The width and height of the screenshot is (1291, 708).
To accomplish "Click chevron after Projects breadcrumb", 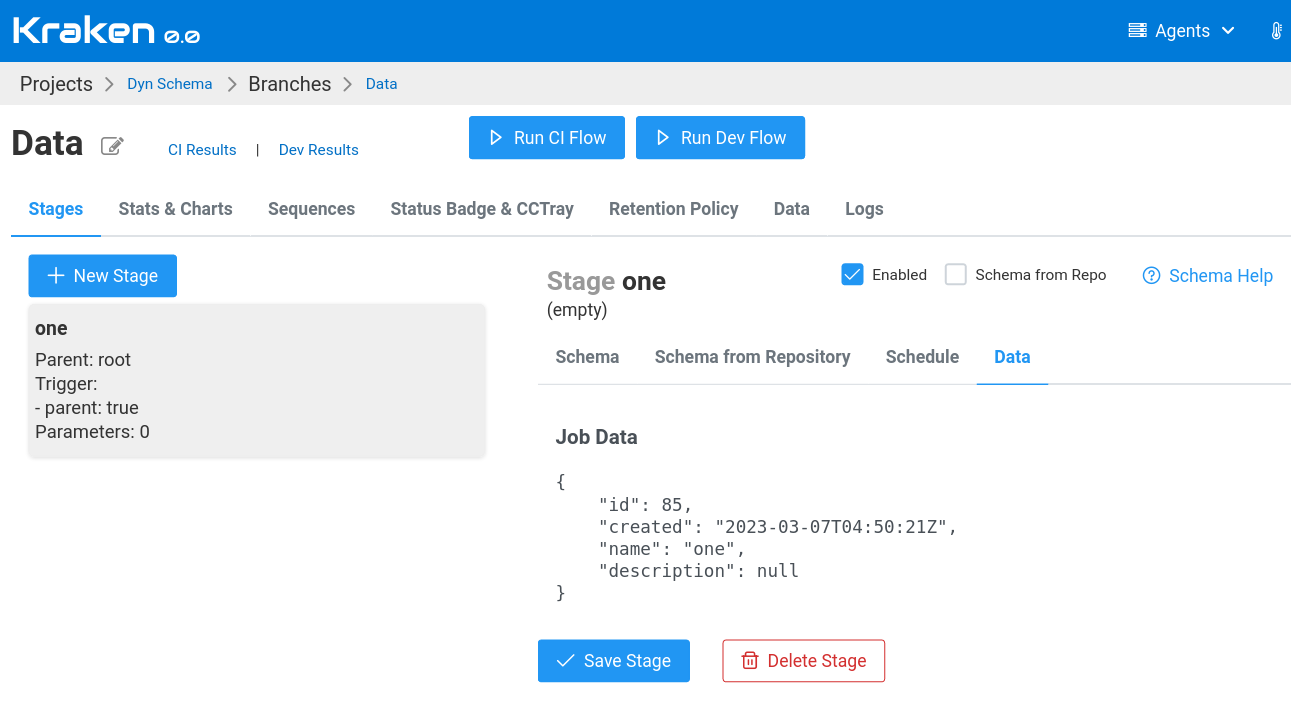I will (110, 84).
